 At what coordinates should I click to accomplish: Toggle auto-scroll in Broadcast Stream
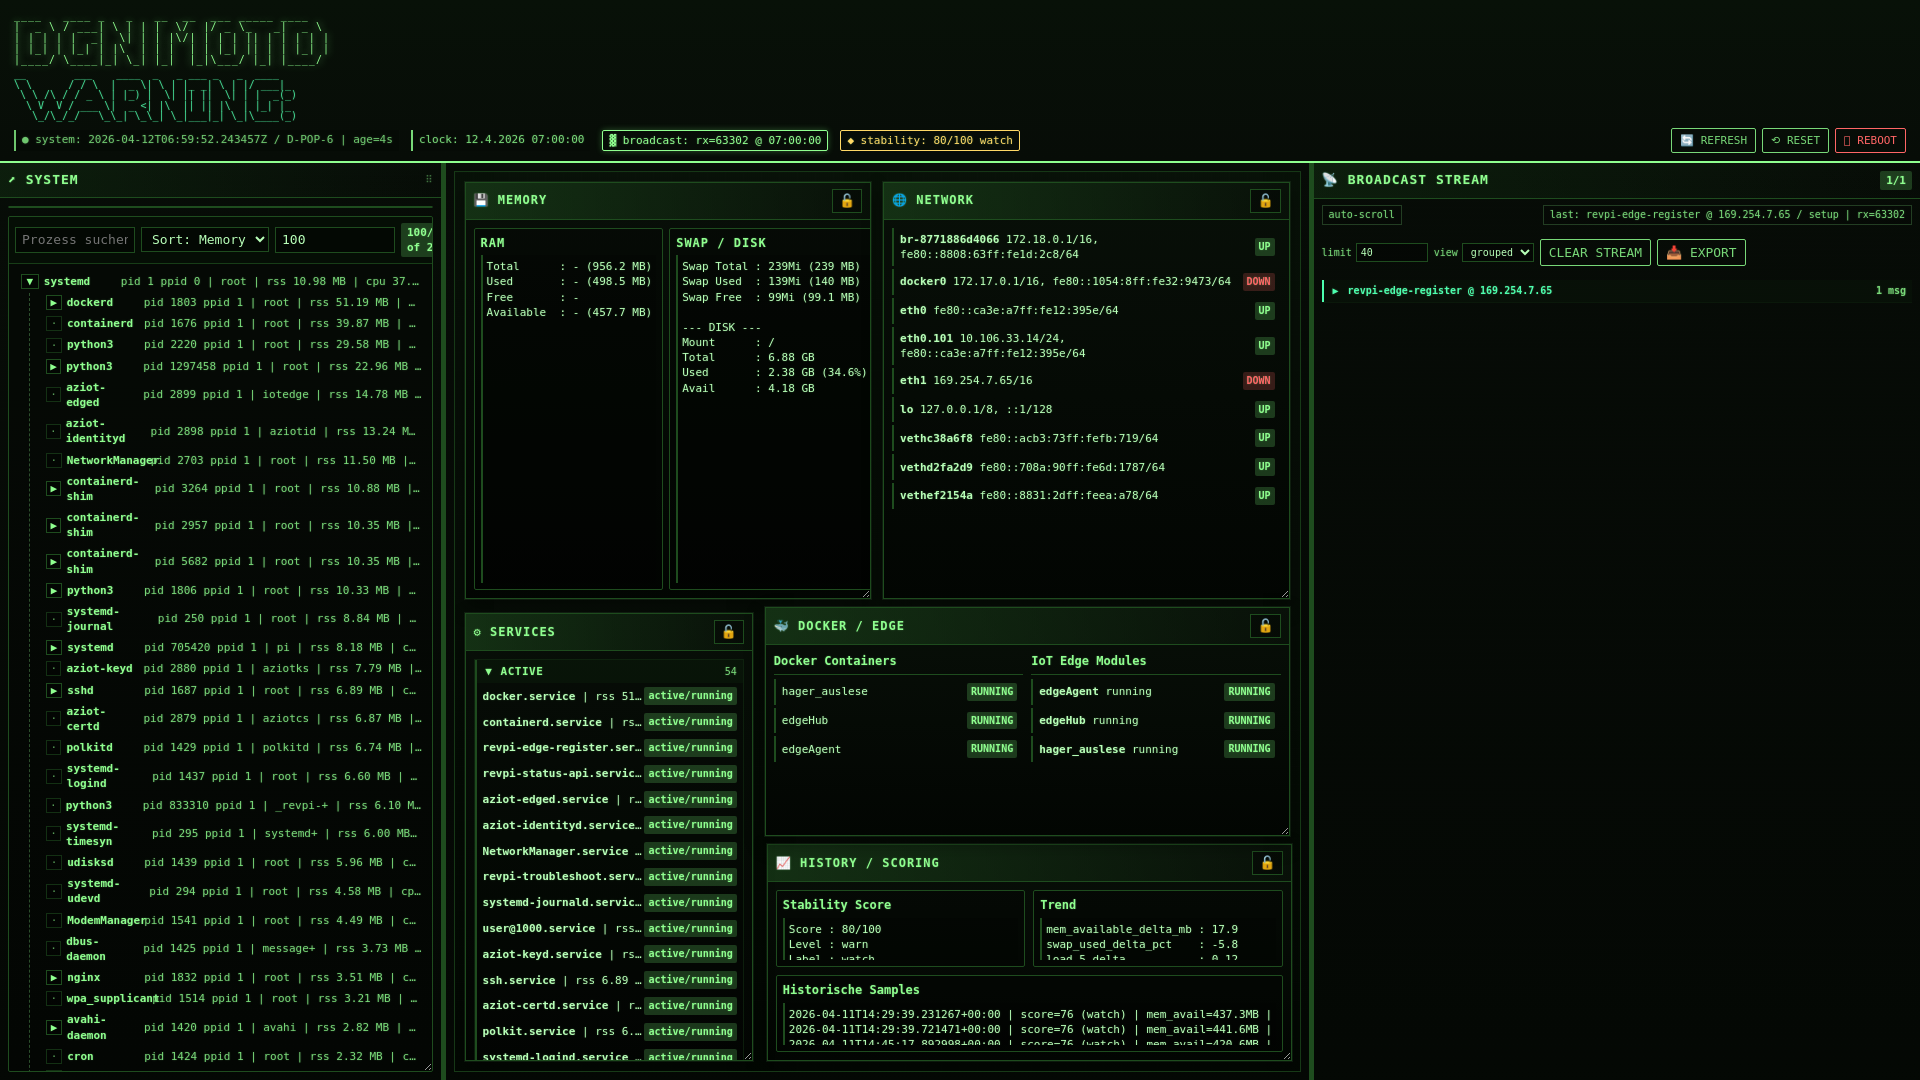click(x=1361, y=215)
